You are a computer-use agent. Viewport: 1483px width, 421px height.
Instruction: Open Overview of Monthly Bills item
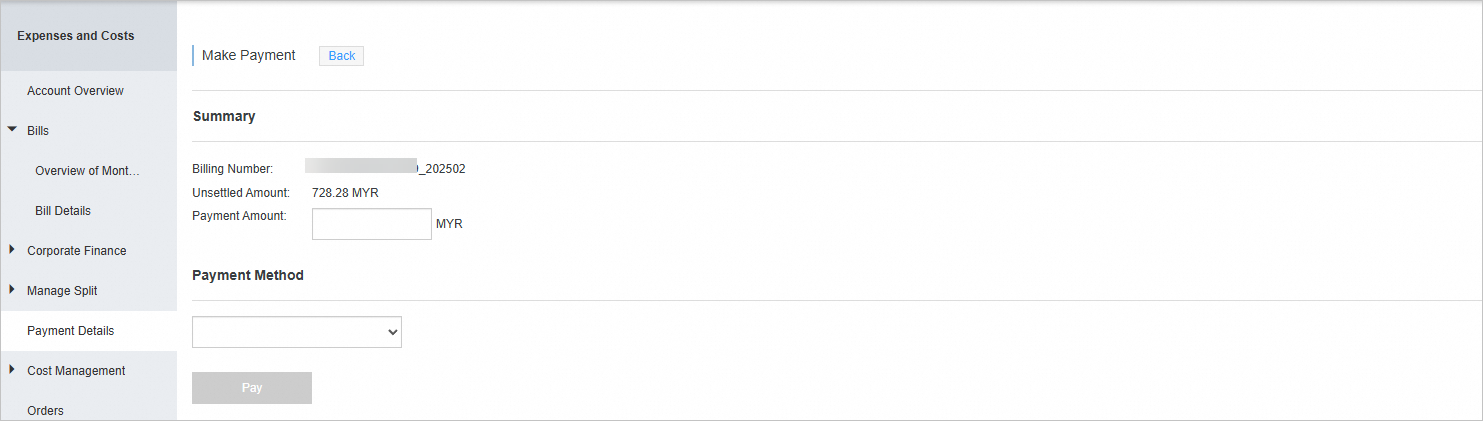[87, 171]
